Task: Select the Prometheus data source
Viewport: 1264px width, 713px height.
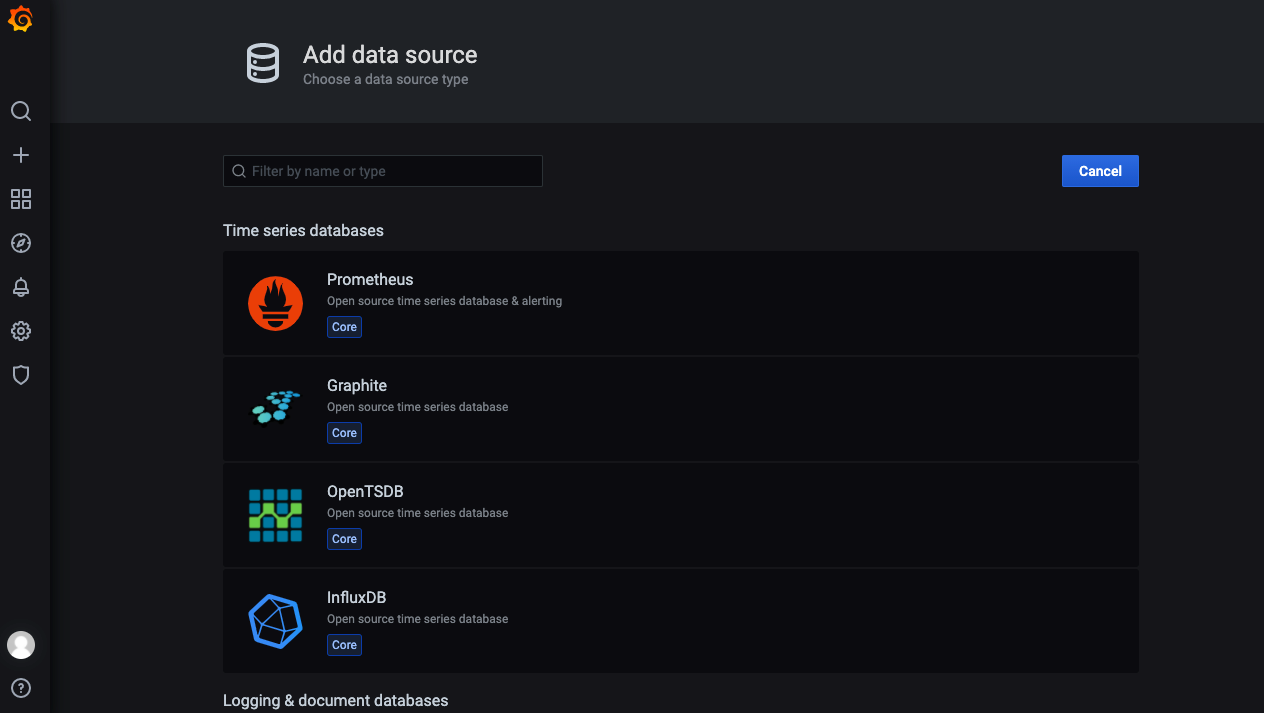Action: point(681,303)
